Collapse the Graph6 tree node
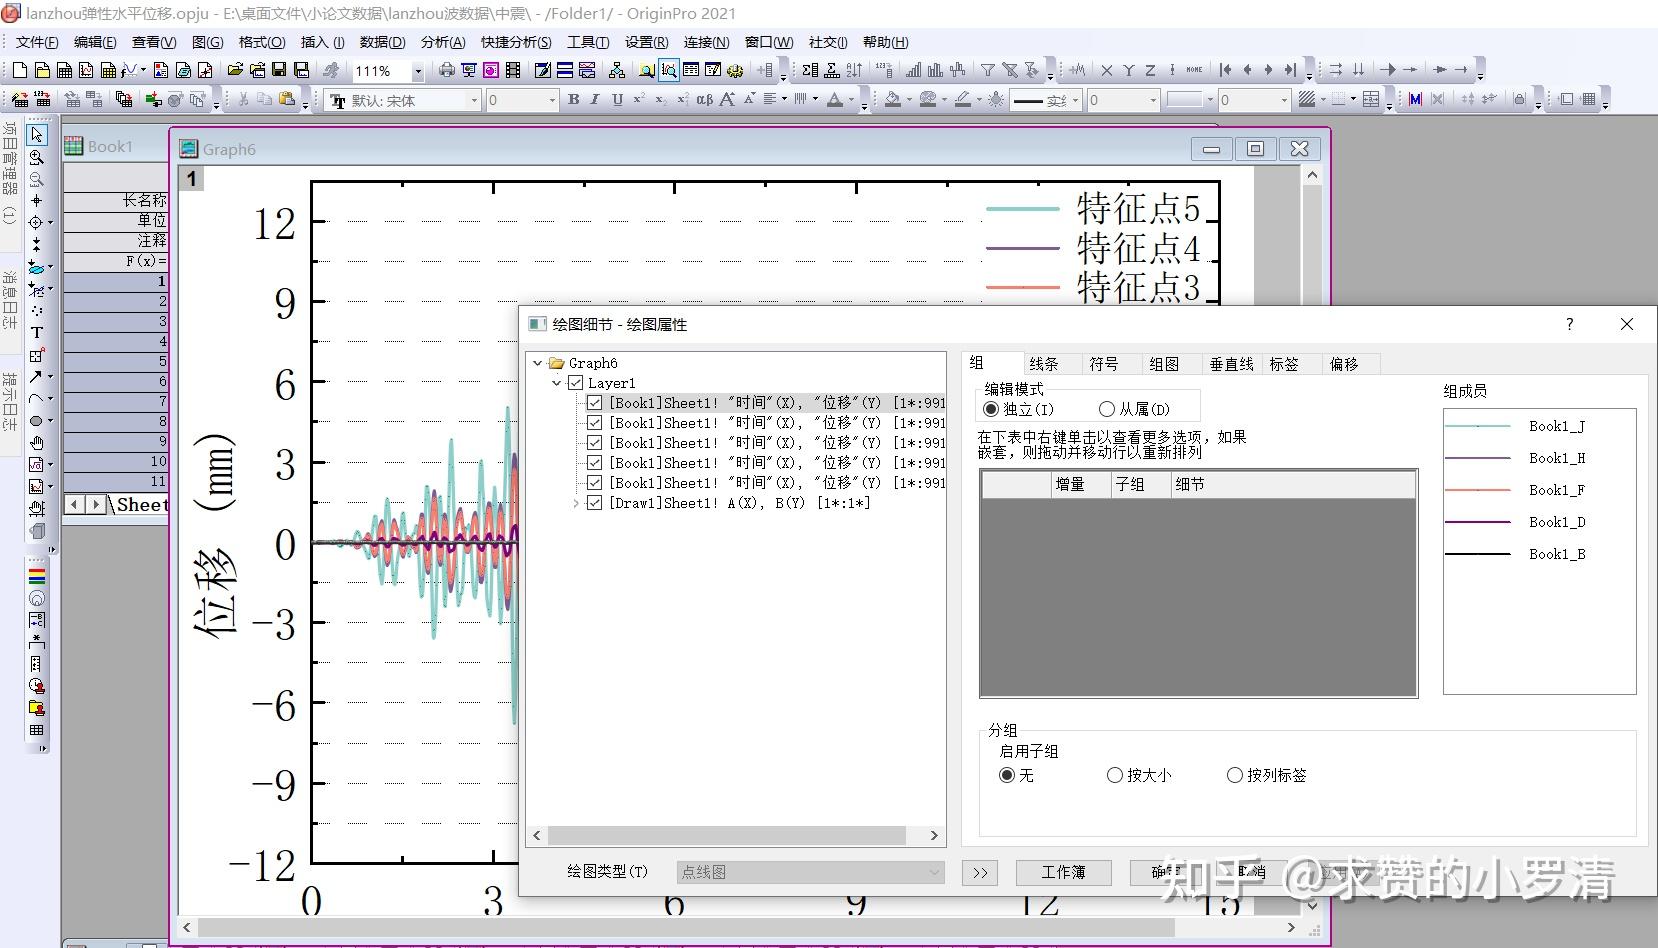Image resolution: width=1658 pixels, height=948 pixels. (538, 363)
